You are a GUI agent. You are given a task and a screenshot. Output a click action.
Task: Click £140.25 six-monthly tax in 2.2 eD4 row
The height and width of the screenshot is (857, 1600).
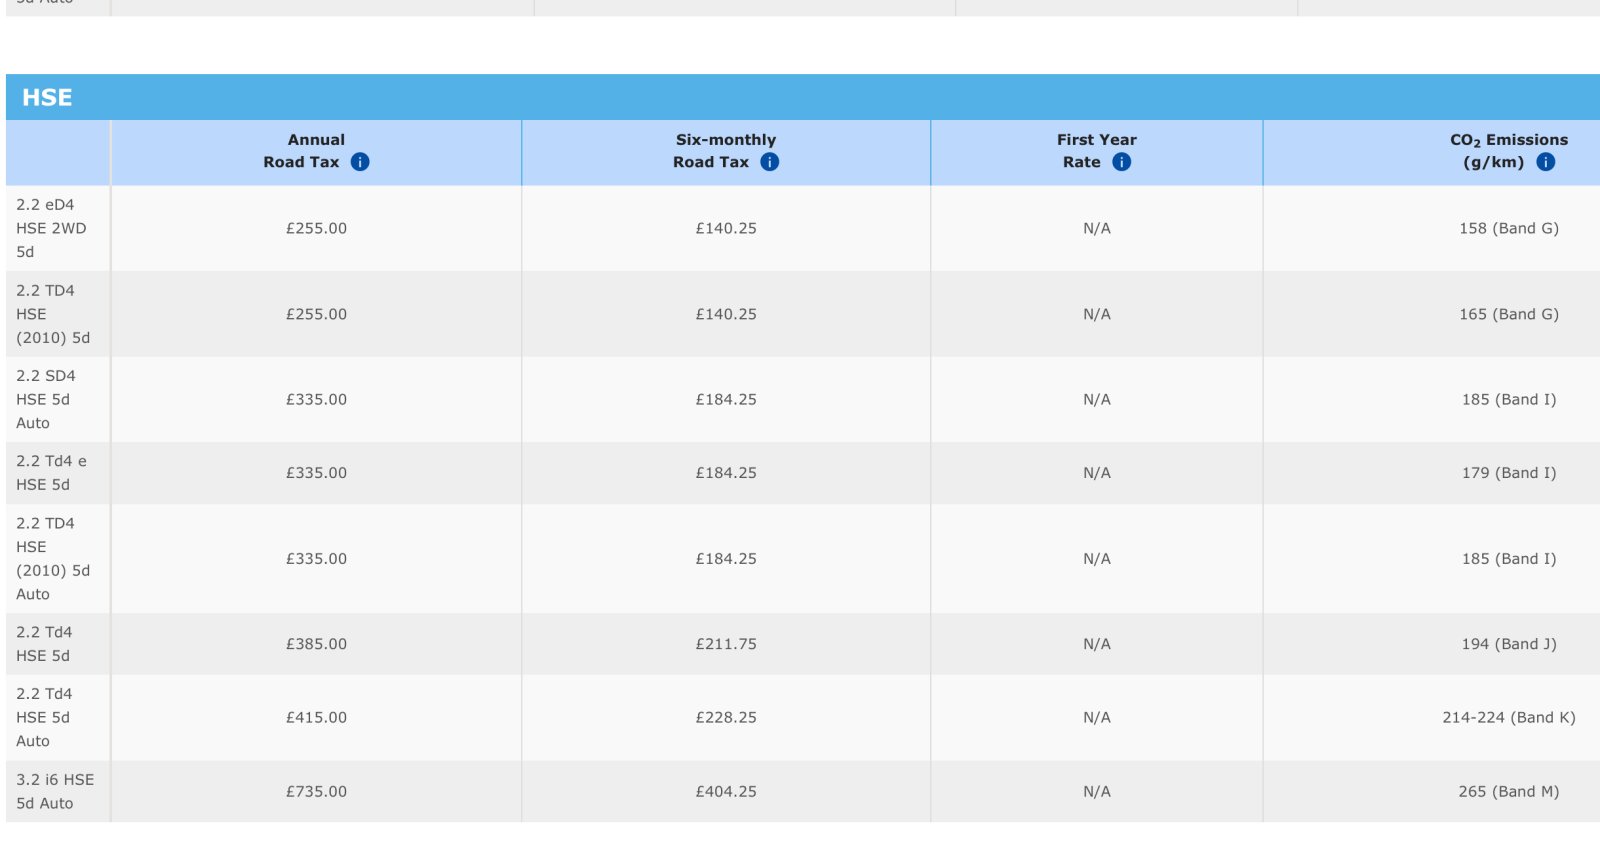pos(726,228)
